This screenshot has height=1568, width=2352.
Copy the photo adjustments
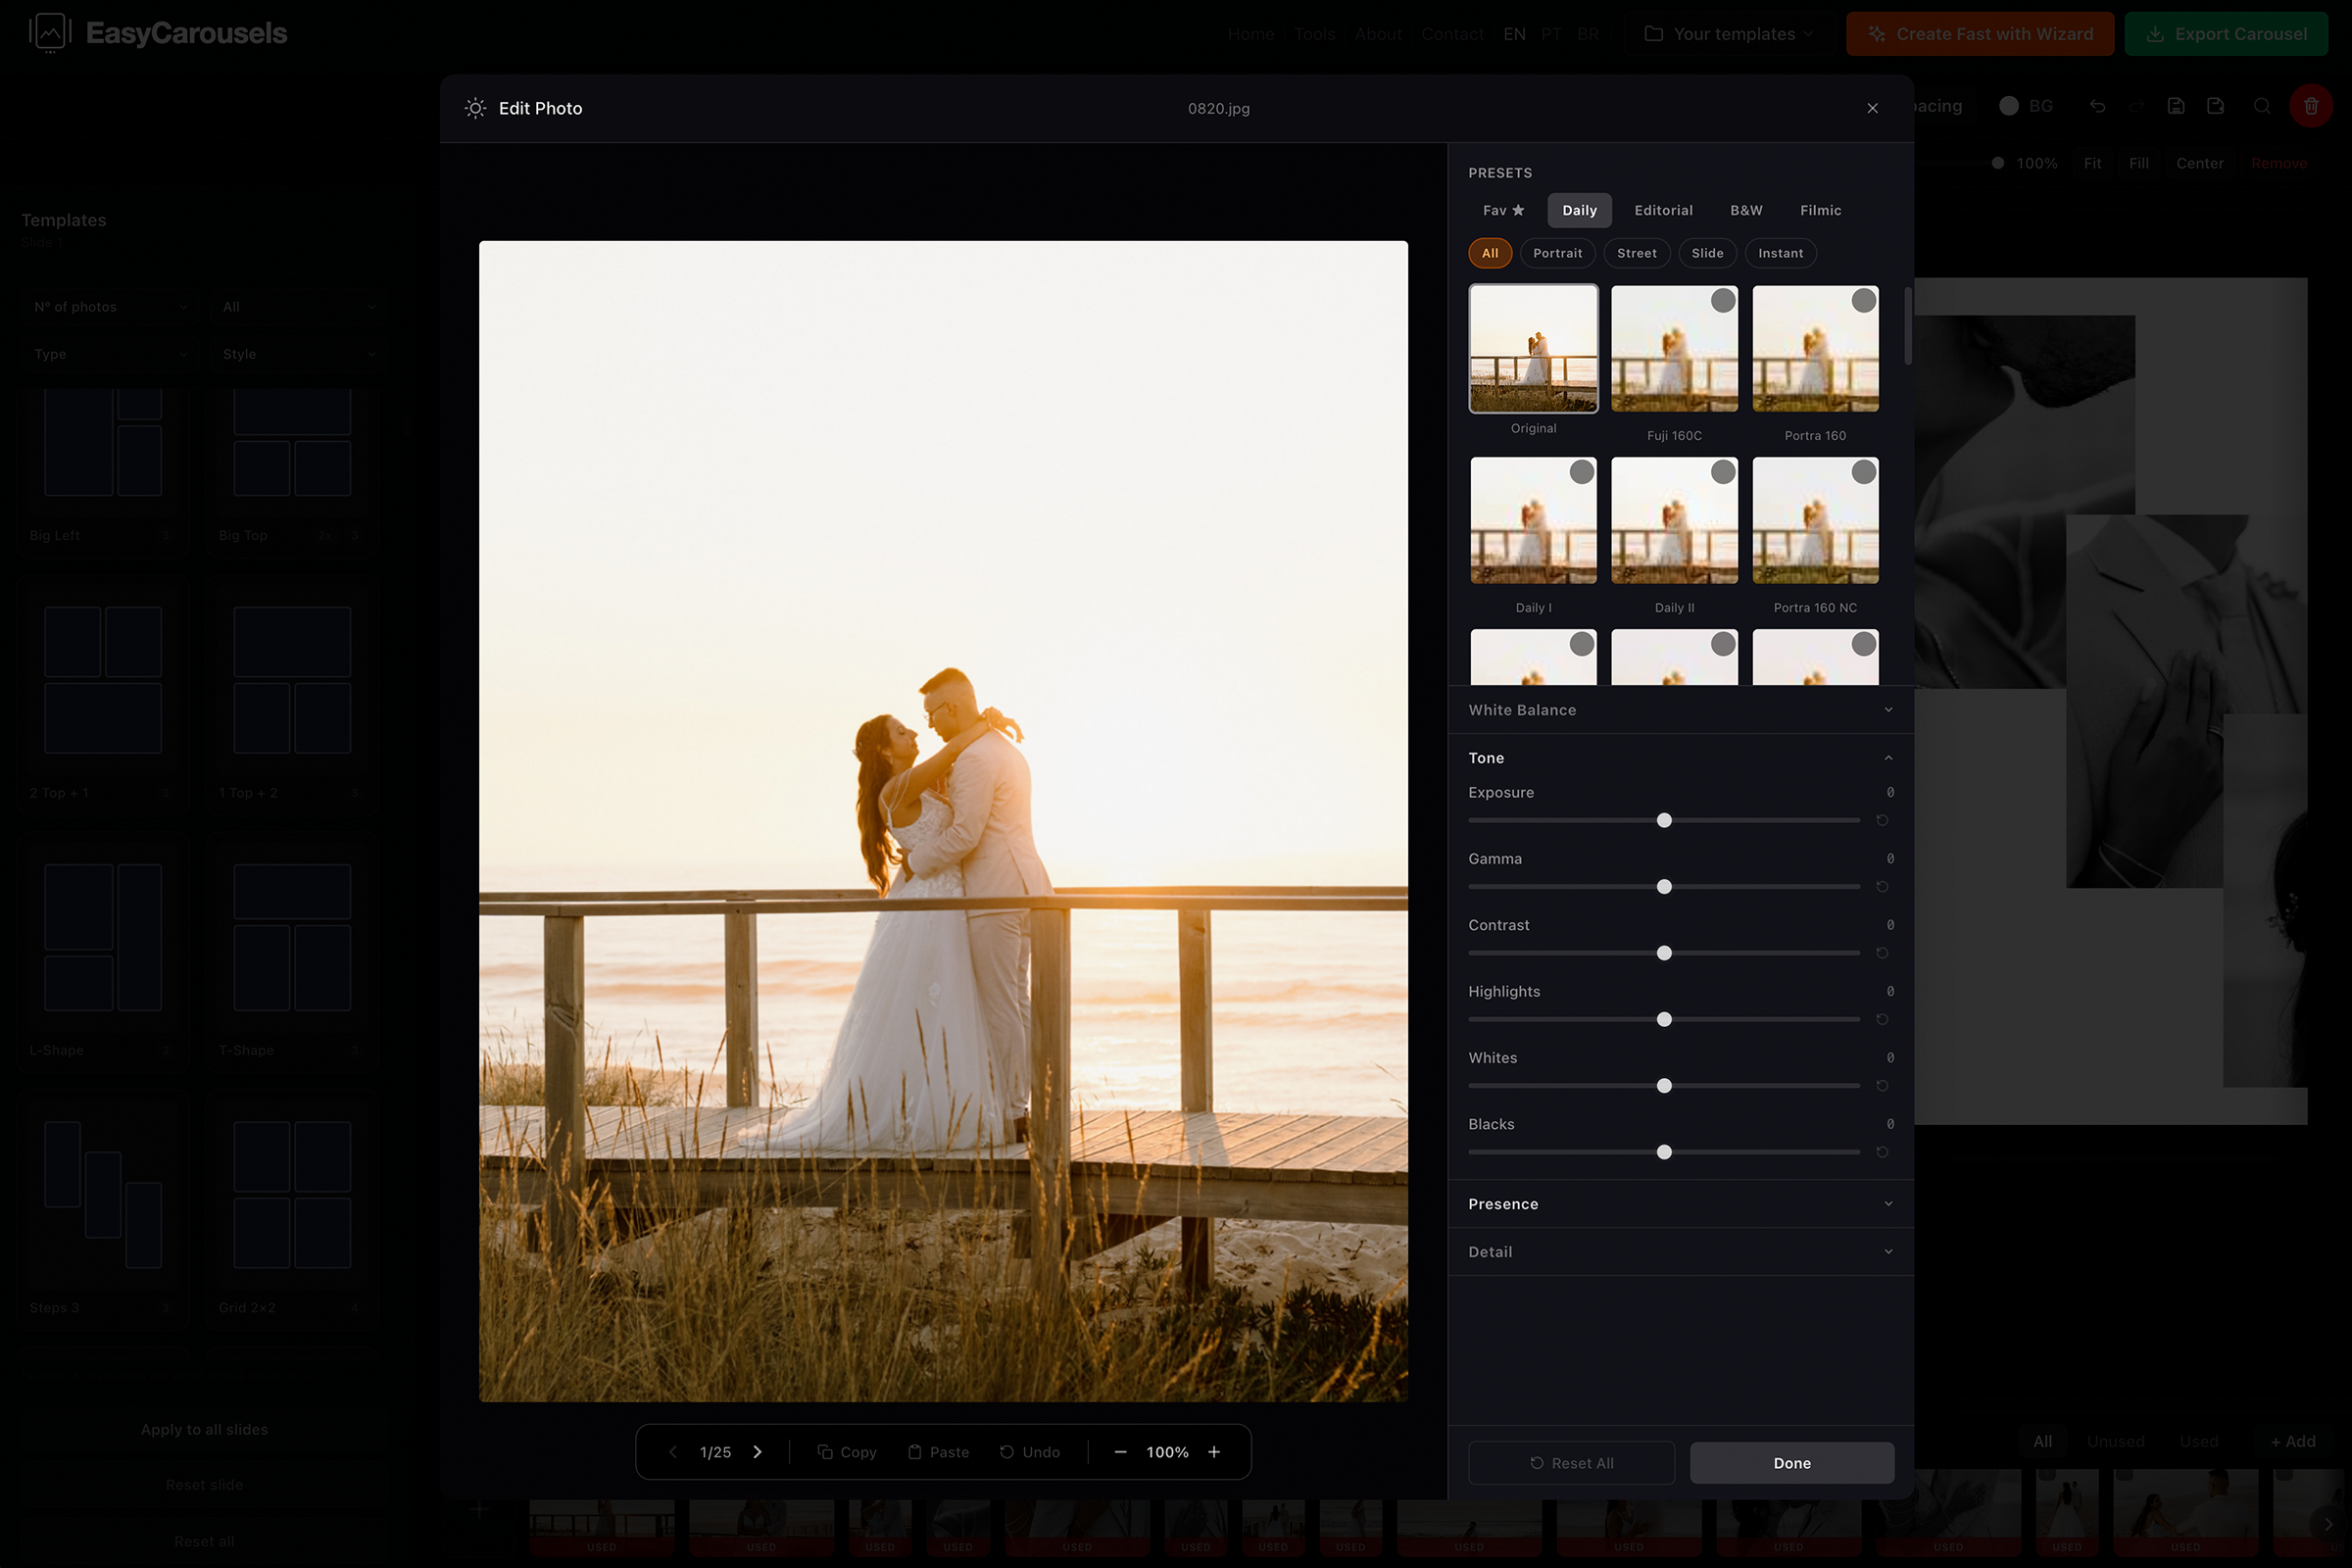pyautogui.click(x=847, y=1452)
